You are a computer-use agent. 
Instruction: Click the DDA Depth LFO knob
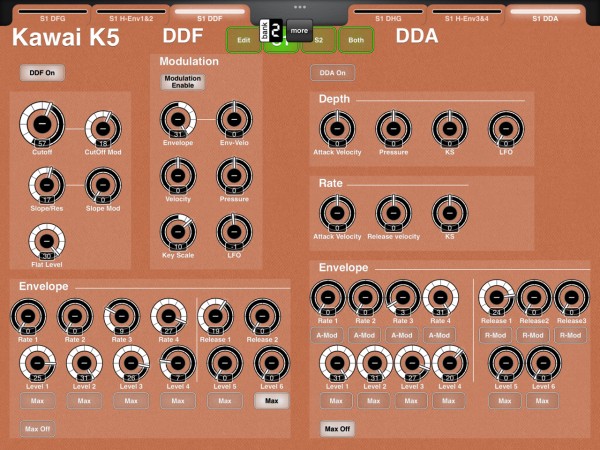click(x=506, y=129)
